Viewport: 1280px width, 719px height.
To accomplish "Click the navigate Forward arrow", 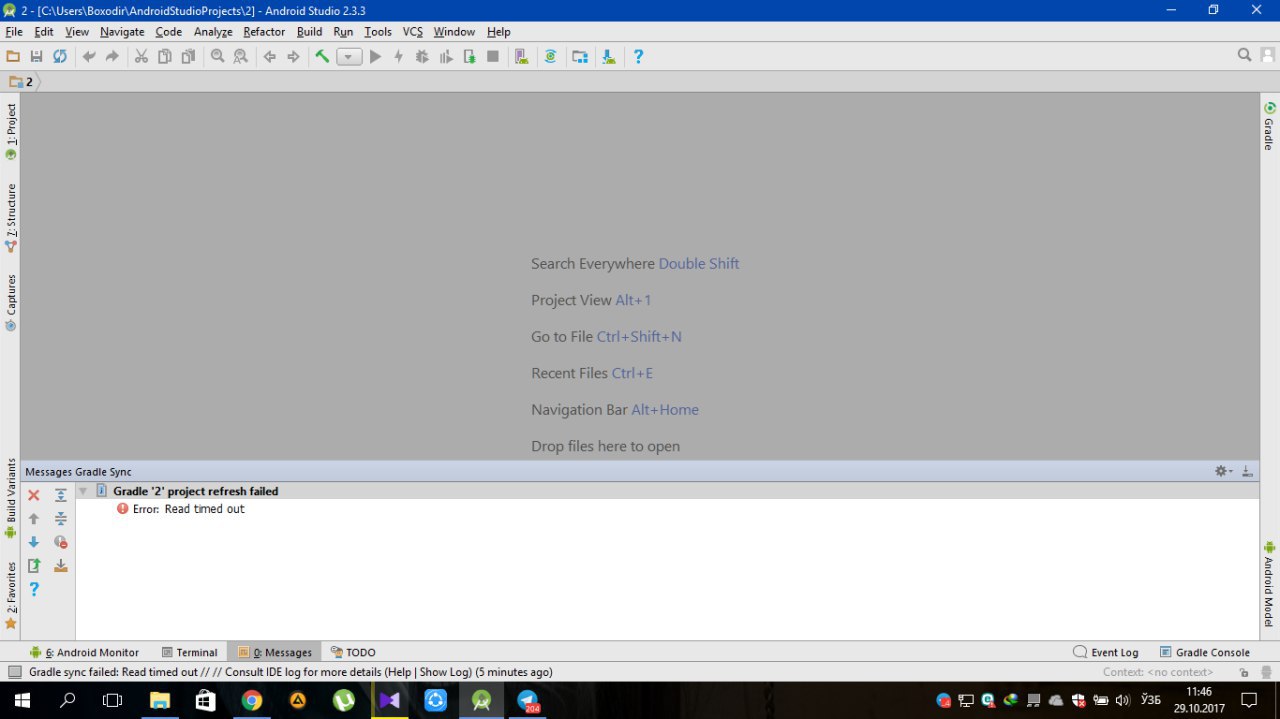I will pyautogui.click(x=293, y=57).
